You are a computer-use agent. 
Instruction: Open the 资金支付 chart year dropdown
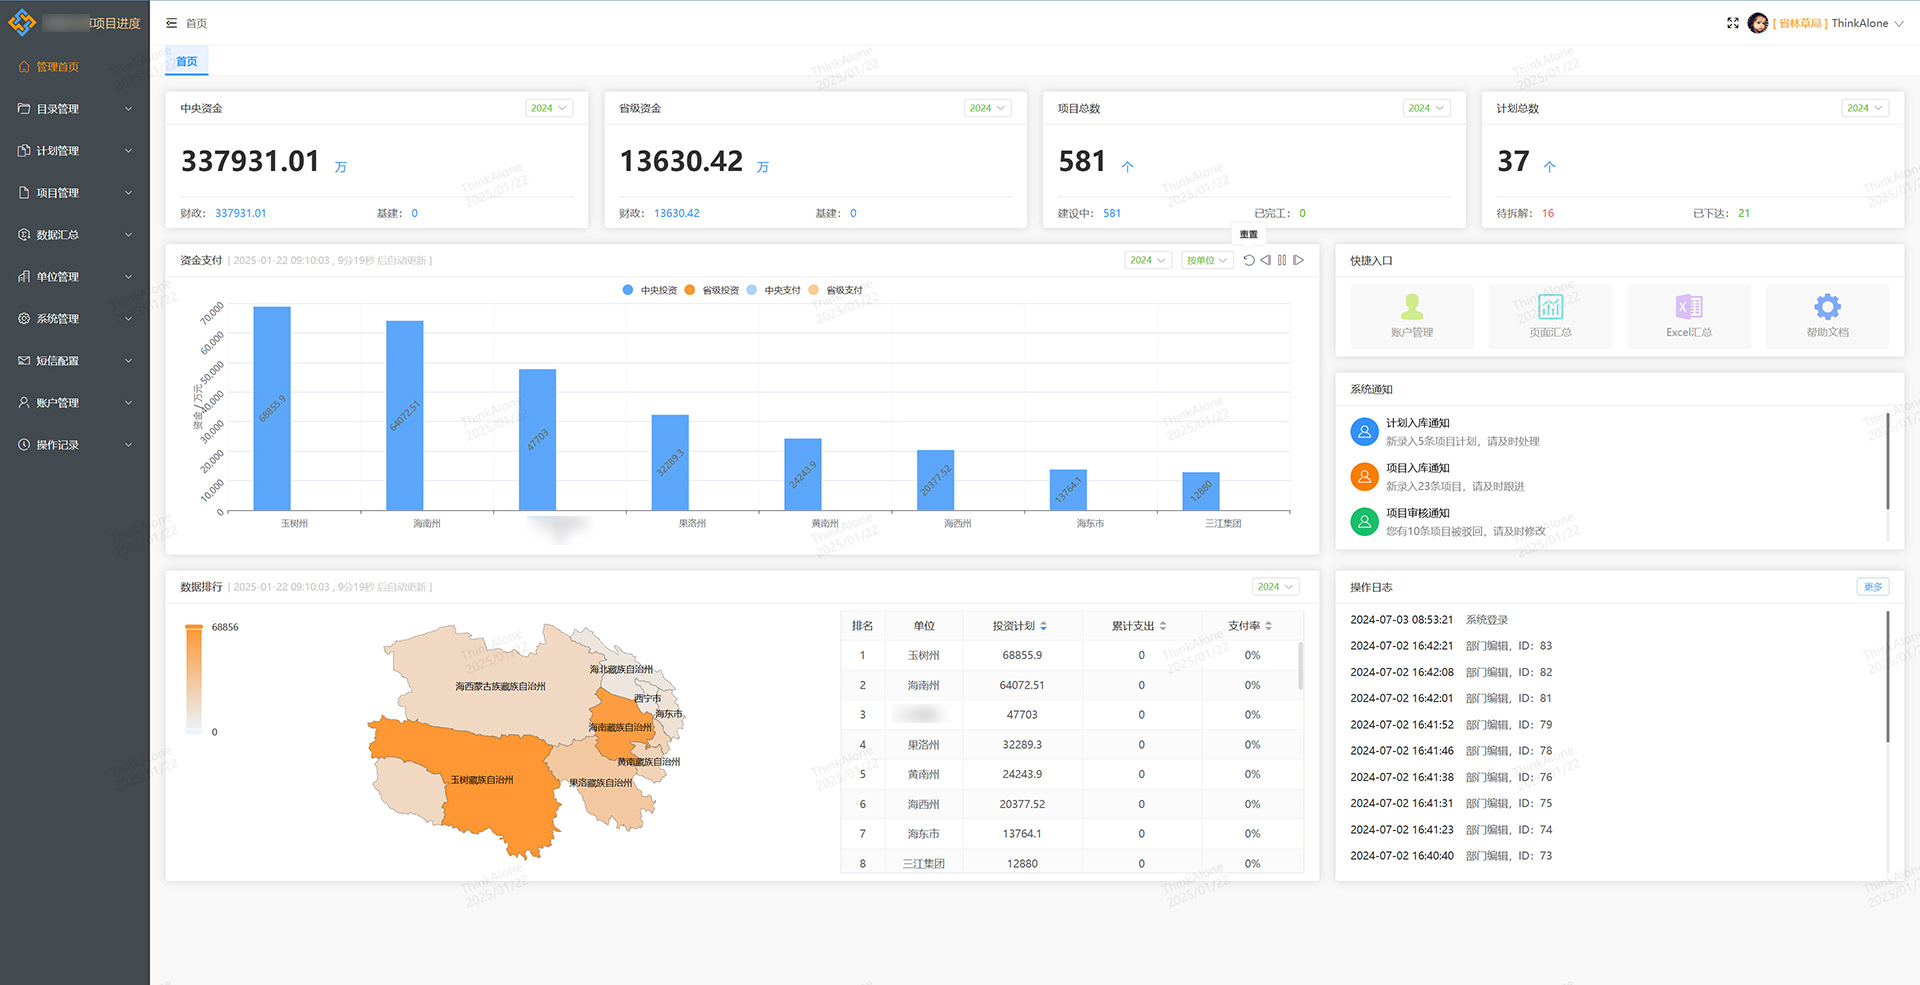(x=1148, y=260)
